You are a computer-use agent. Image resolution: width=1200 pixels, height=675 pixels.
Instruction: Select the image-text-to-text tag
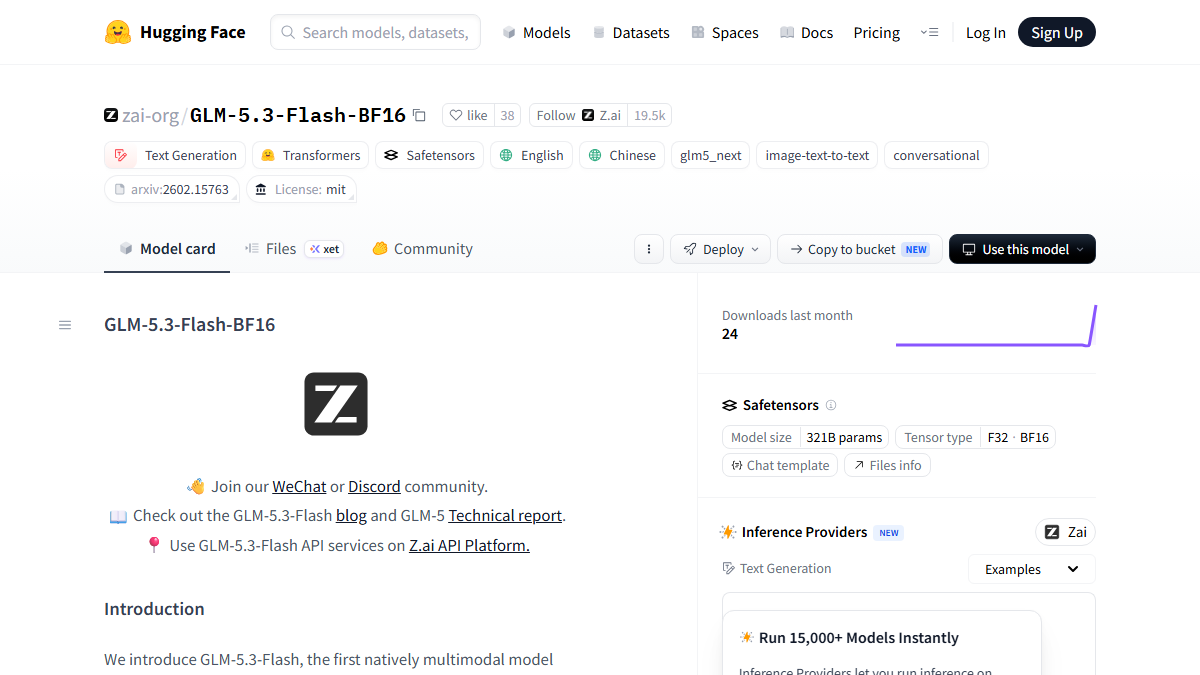tap(817, 155)
